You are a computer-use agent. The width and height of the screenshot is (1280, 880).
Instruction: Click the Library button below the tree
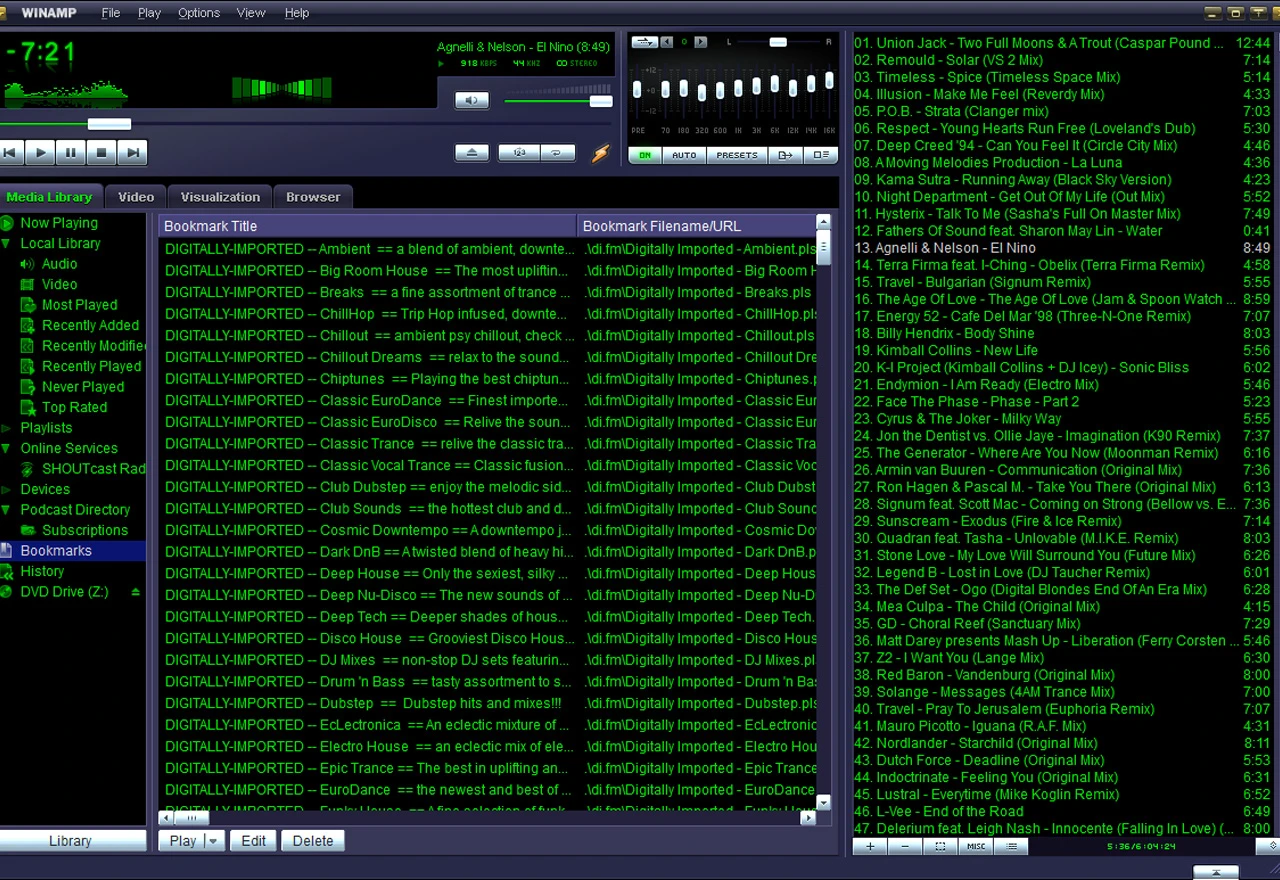tap(72, 841)
